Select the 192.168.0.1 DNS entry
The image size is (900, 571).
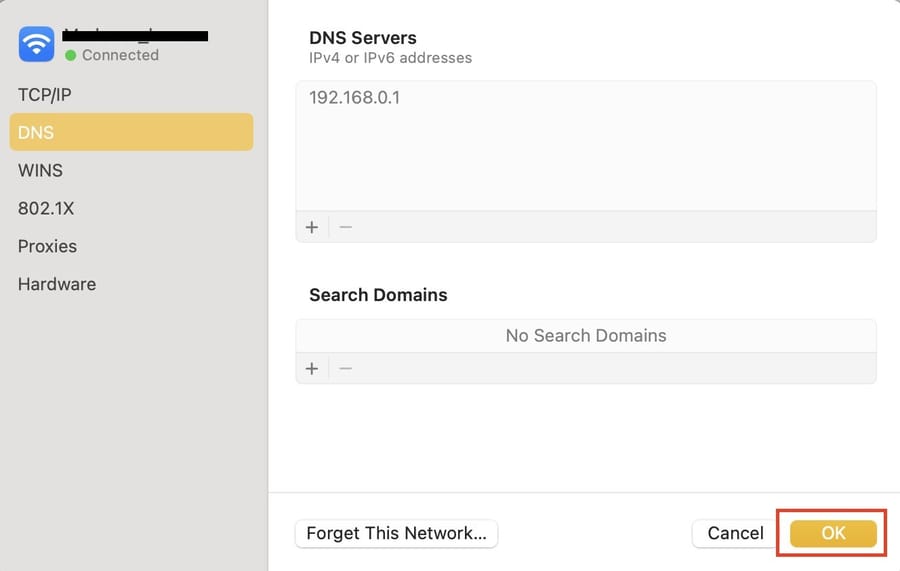point(354,98)
